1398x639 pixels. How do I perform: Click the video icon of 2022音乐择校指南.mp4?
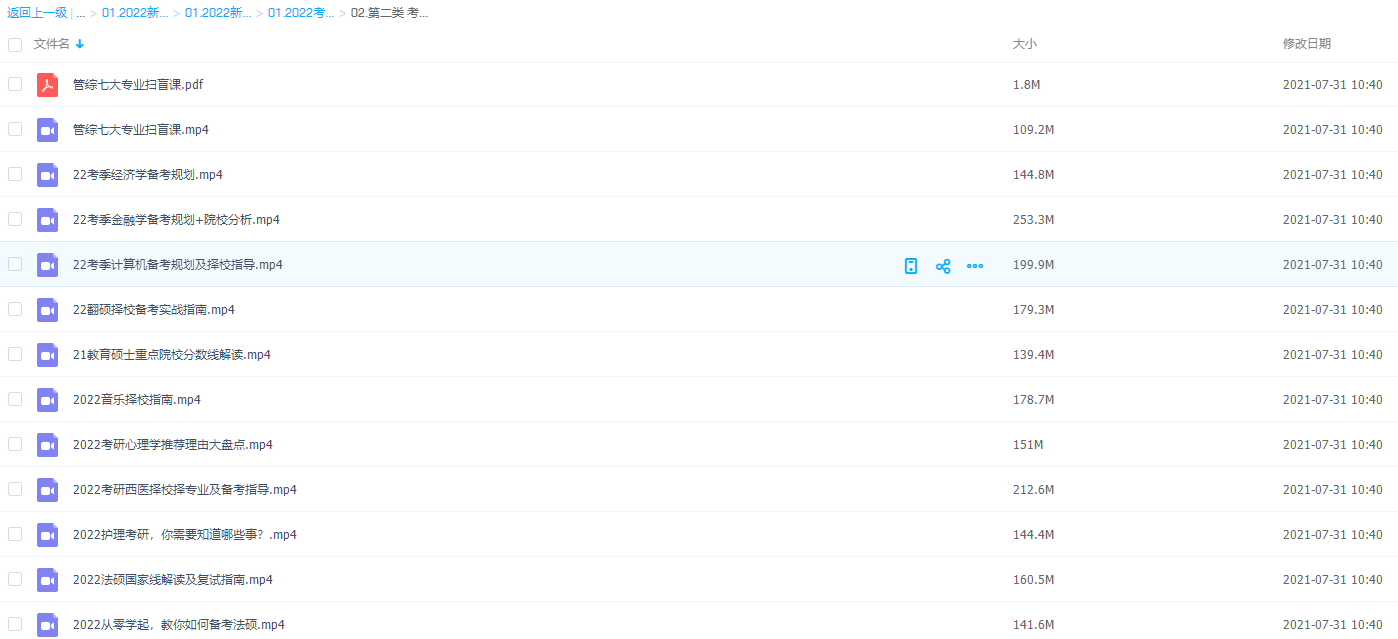tap(47, 400)
